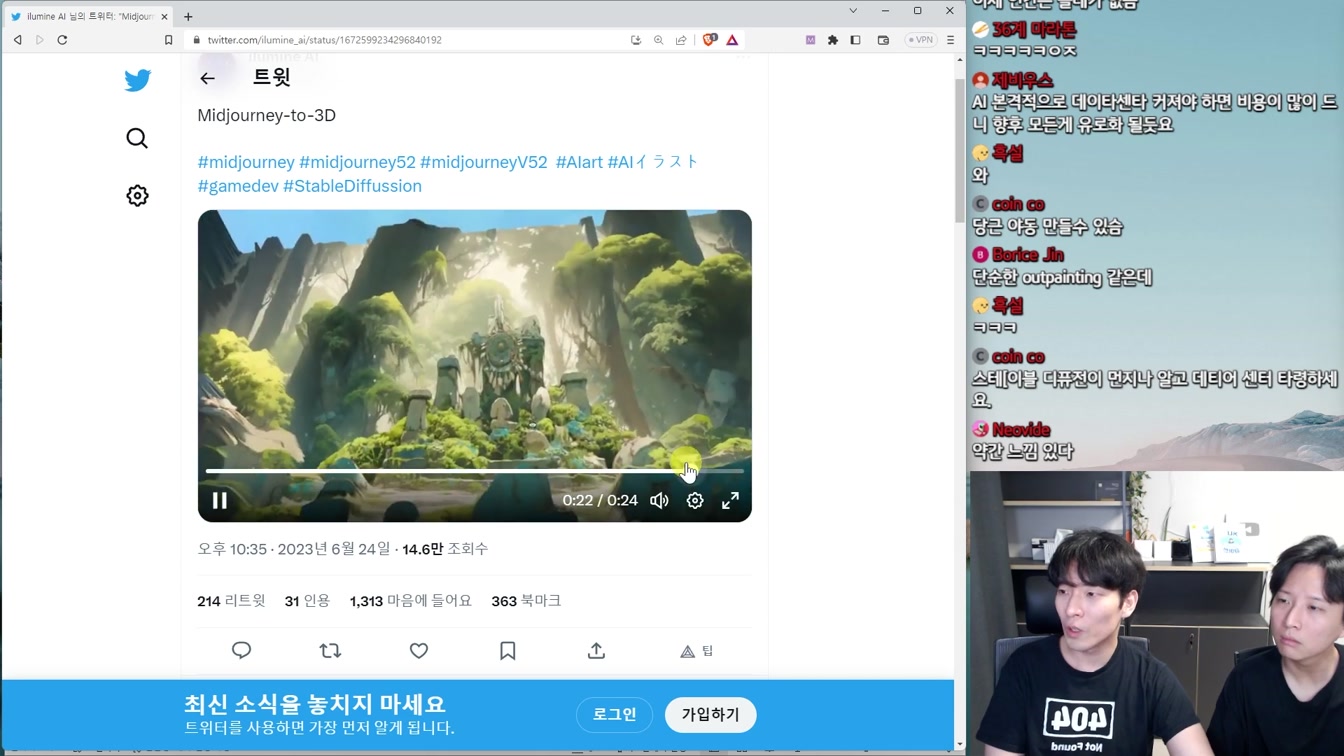Open the Brave Shields lion icon

pyautogui.click(x=709, y=40)
